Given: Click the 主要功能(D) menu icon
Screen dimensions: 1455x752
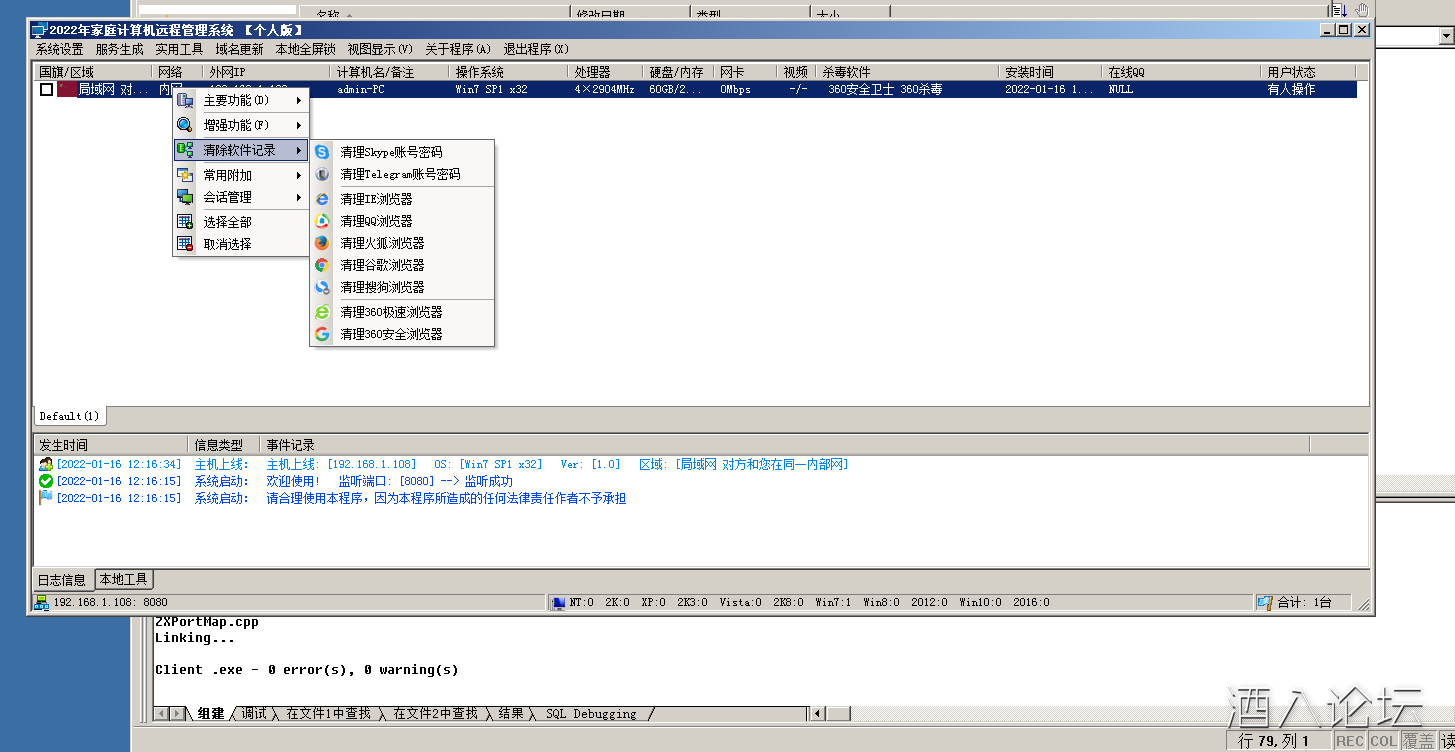Looking at the screenshot, I should (185, 100).
